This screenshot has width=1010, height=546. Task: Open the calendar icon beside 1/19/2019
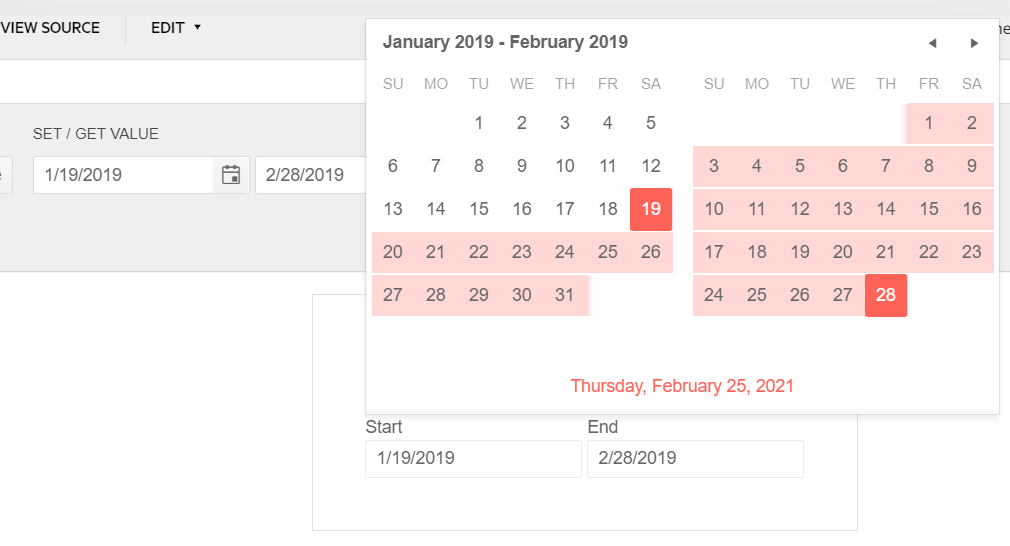click(x=231, y=174)
